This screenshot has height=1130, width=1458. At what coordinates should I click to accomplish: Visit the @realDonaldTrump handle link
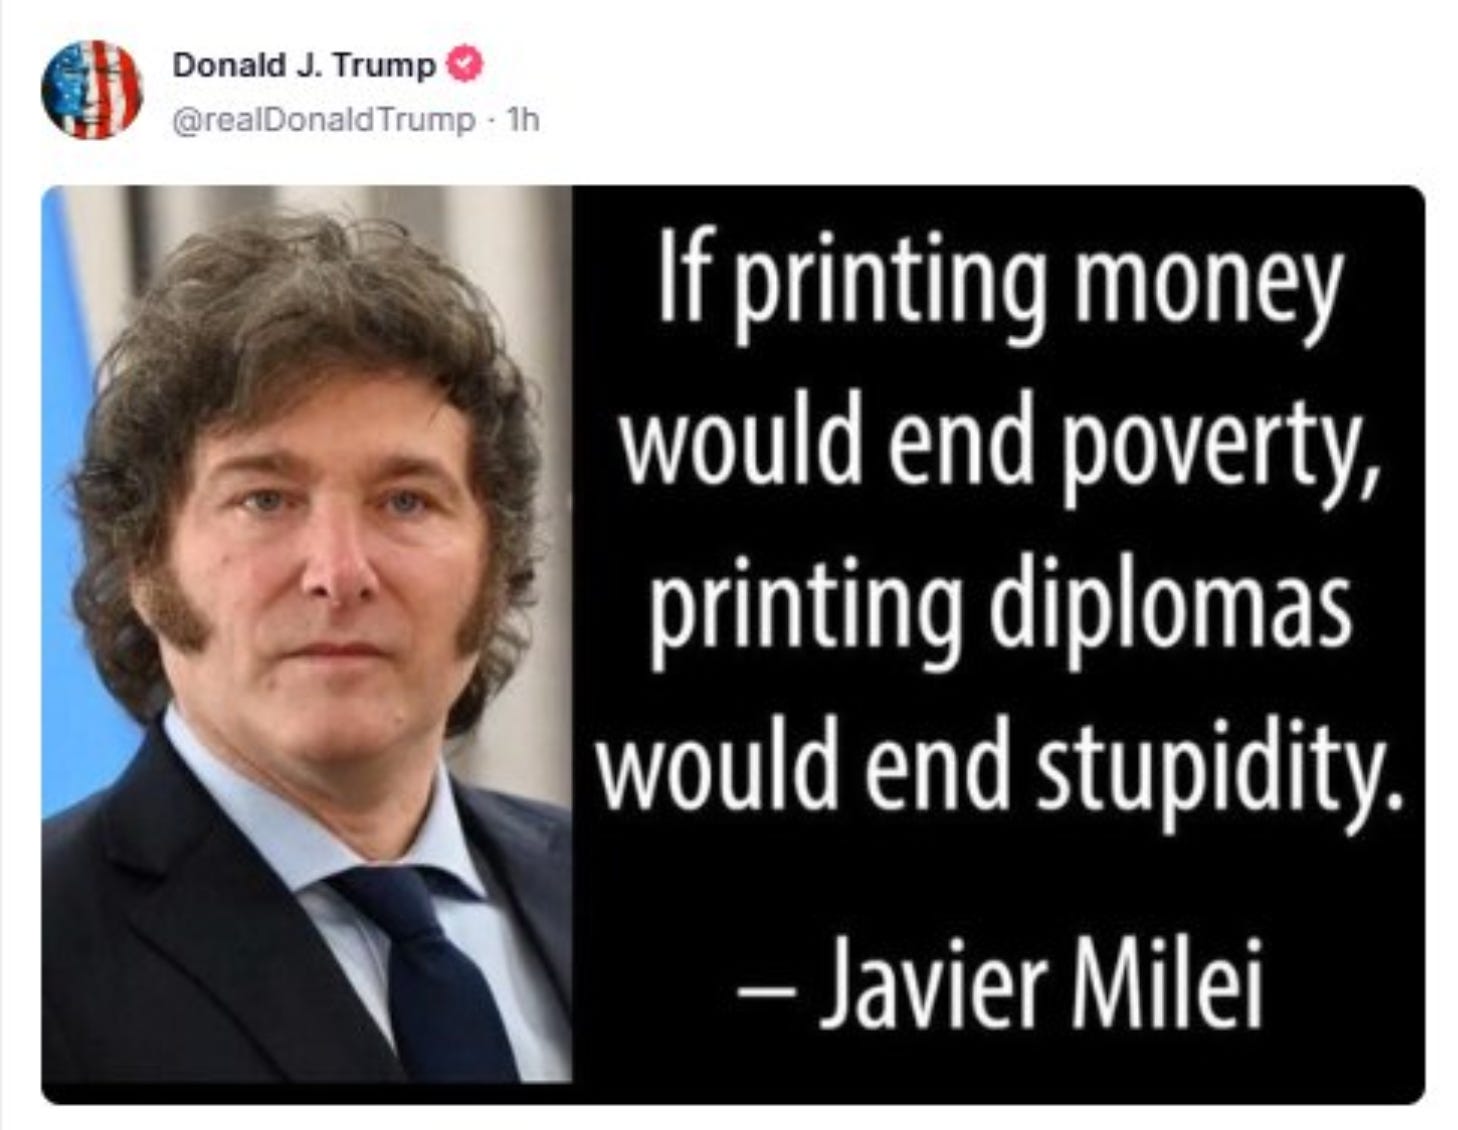coord(324,120)
